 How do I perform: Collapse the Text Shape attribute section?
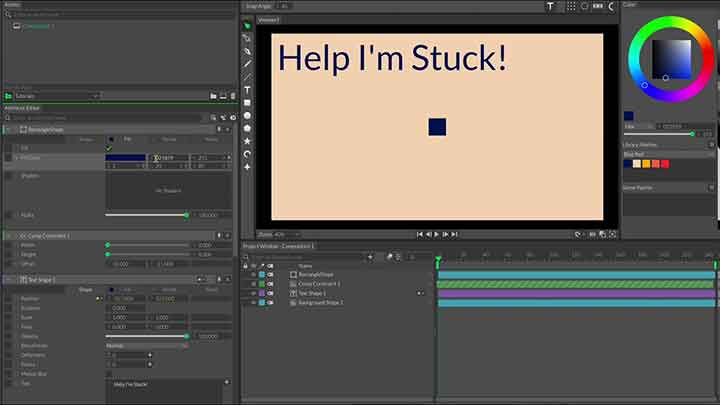click(x=8, y=280)
